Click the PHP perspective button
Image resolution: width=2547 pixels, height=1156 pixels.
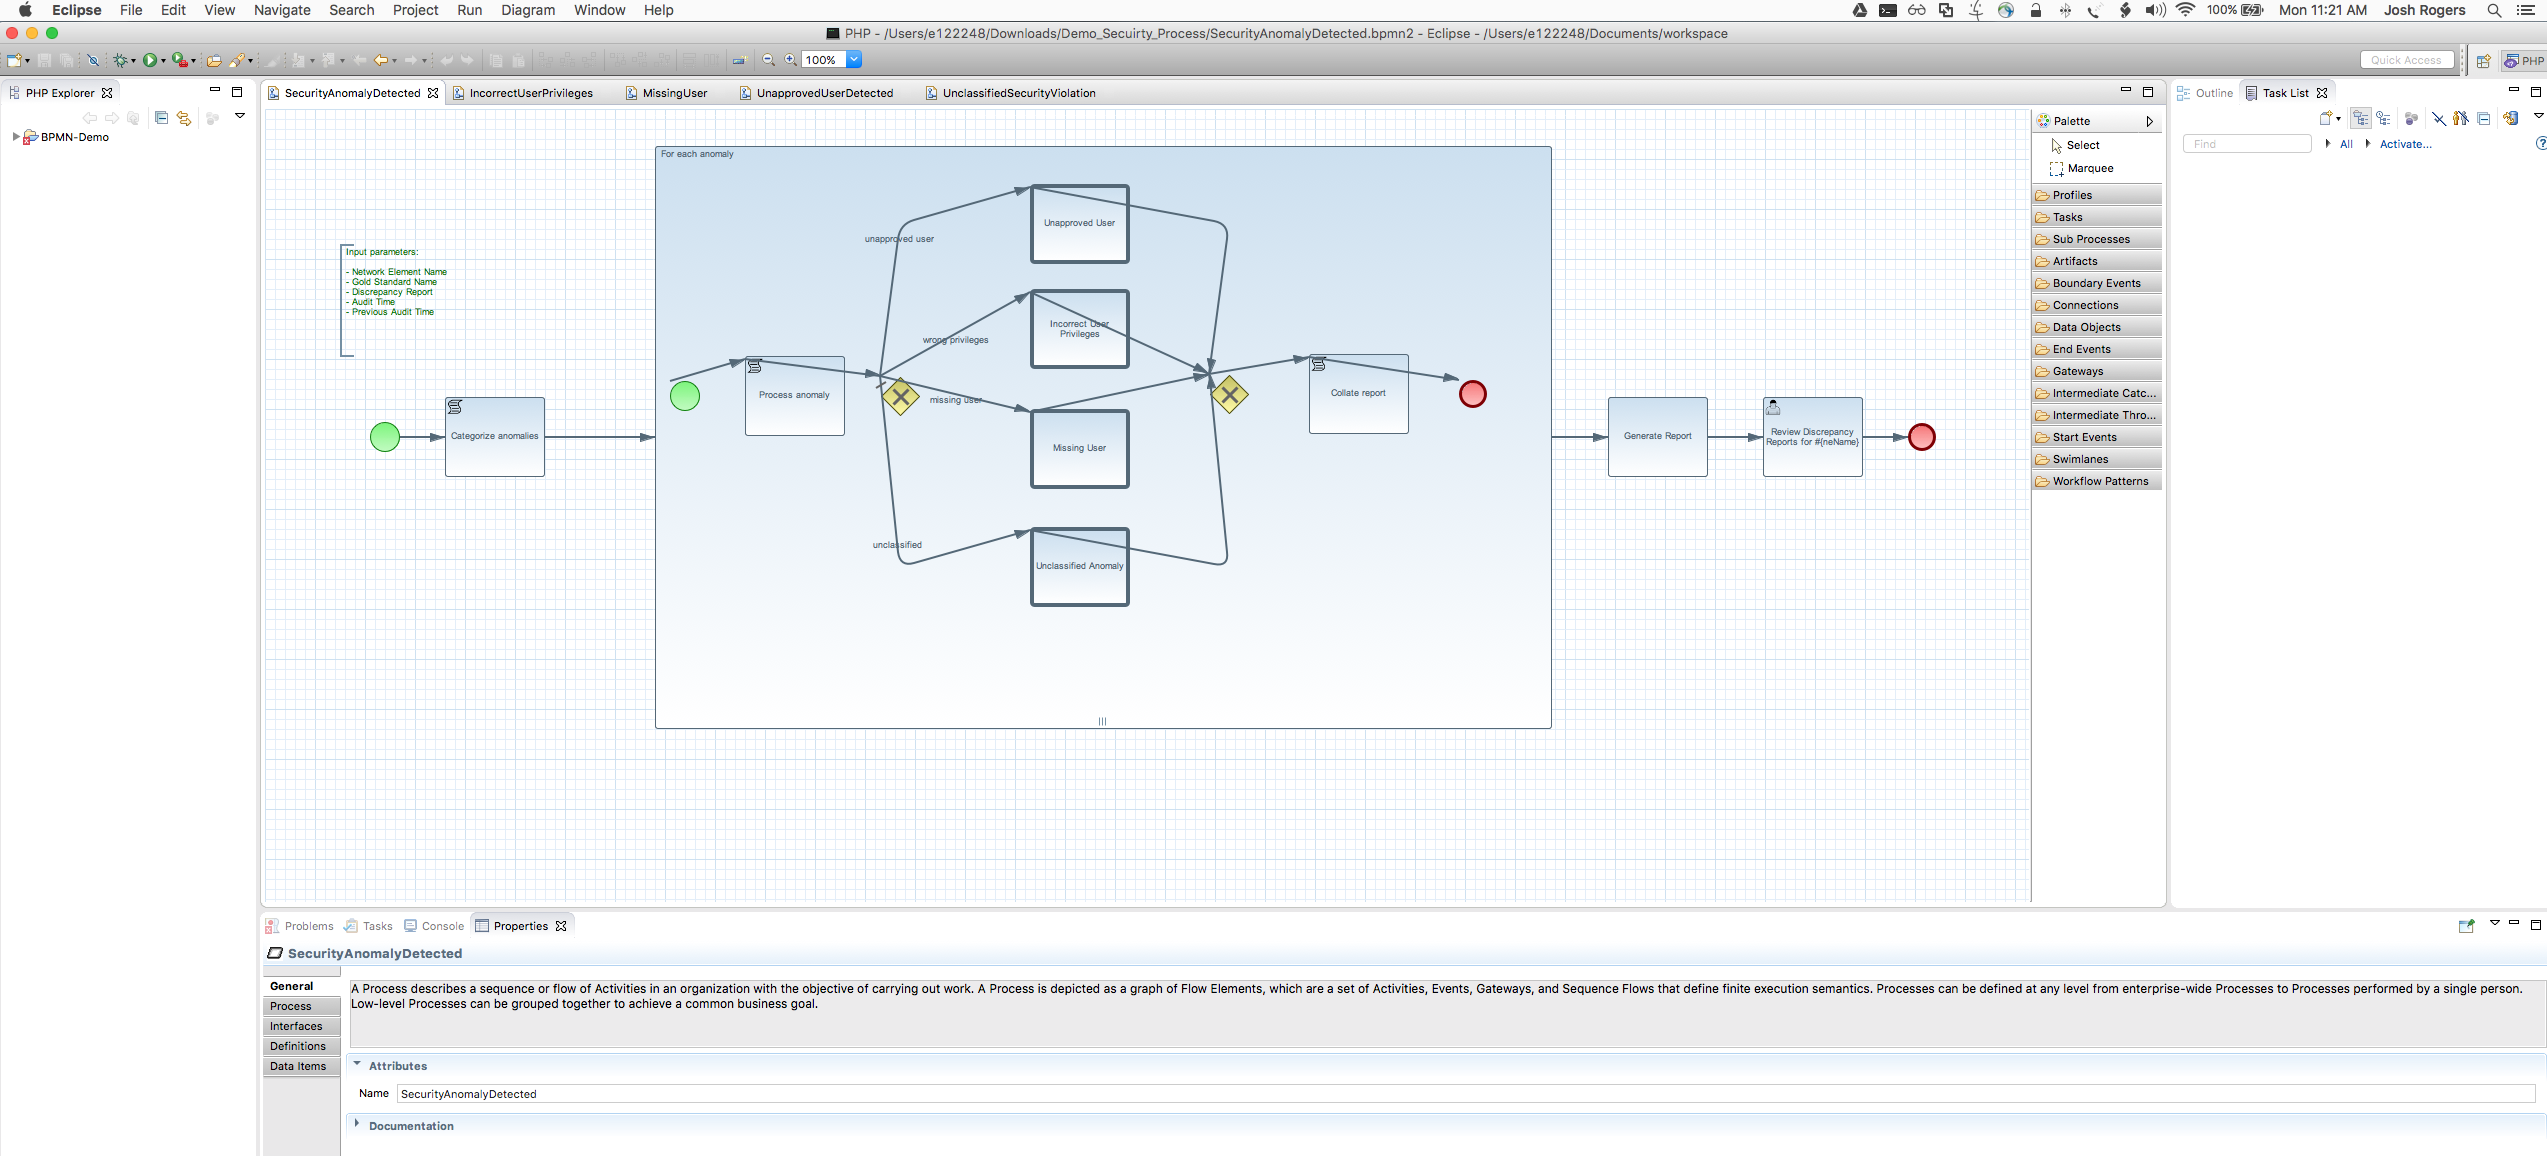coord(2525,60)
